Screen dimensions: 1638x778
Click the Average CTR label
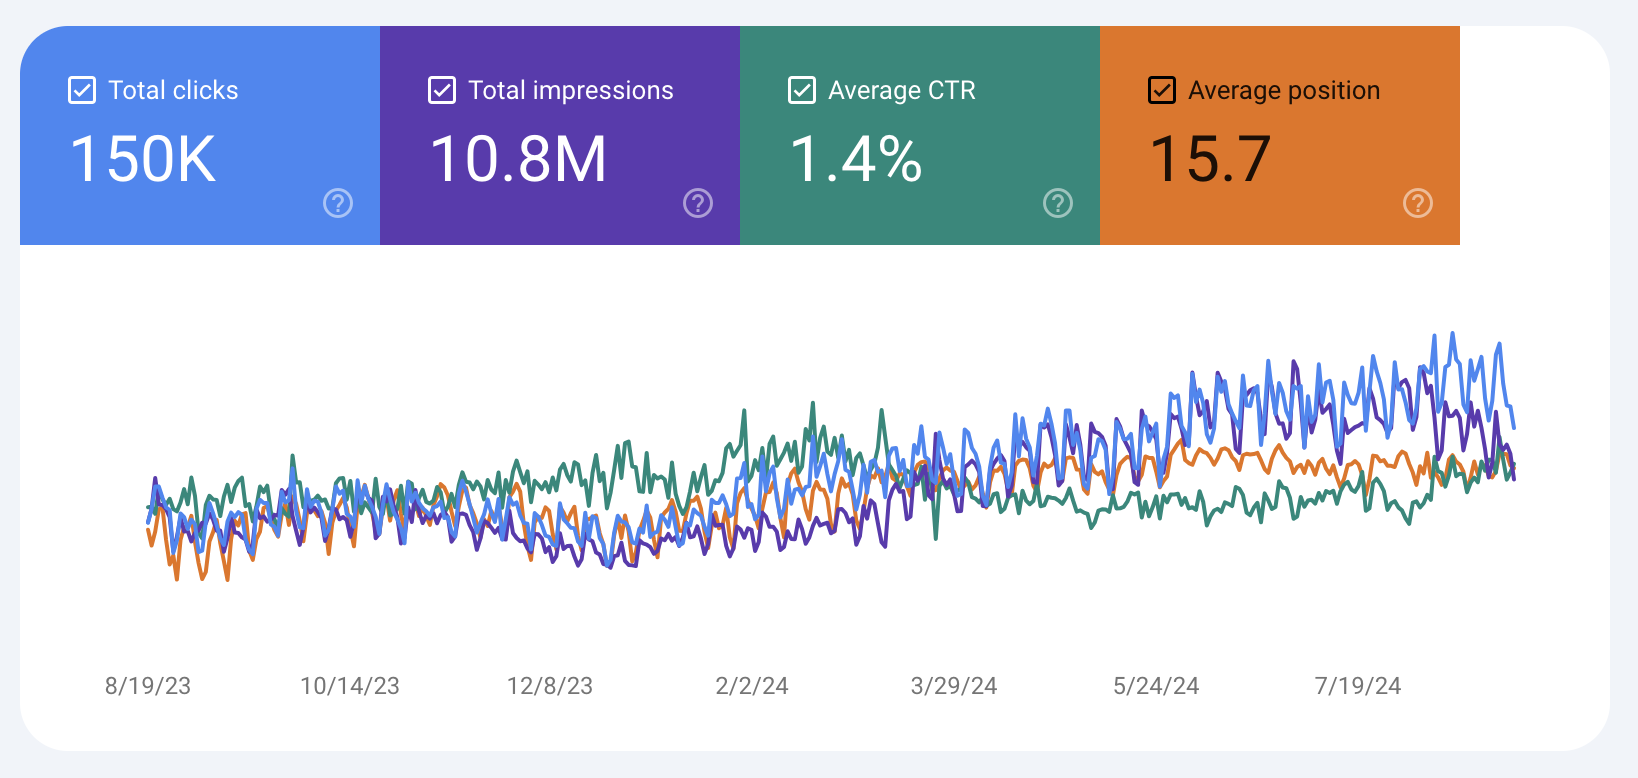coord(902,90)
